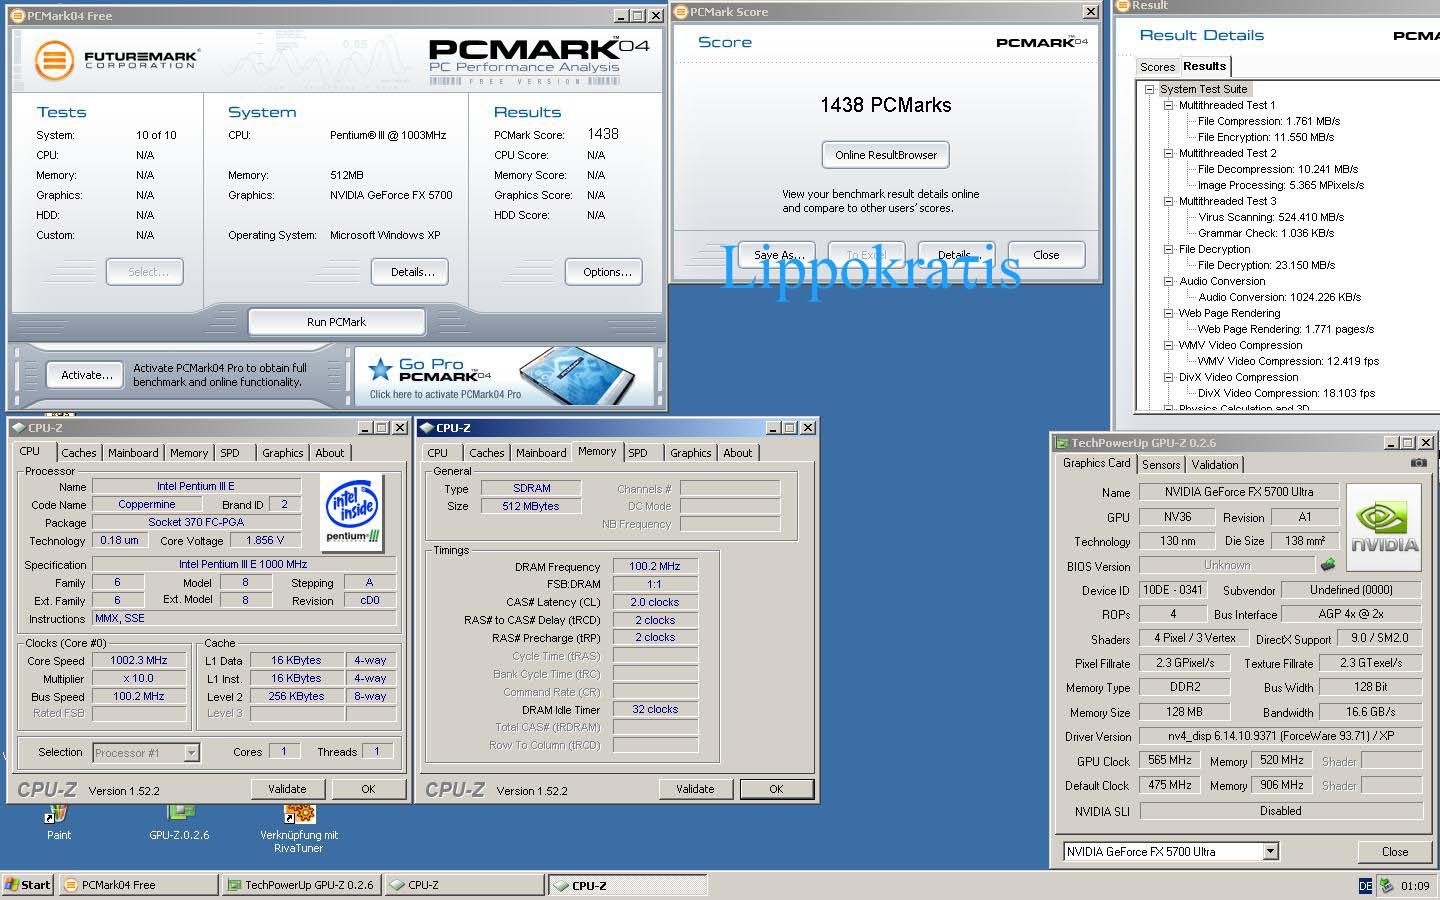Click the NVIDIA logo in GPU-Z
The height and width of the screenshot is (900, 1440).
(1384, 527)
